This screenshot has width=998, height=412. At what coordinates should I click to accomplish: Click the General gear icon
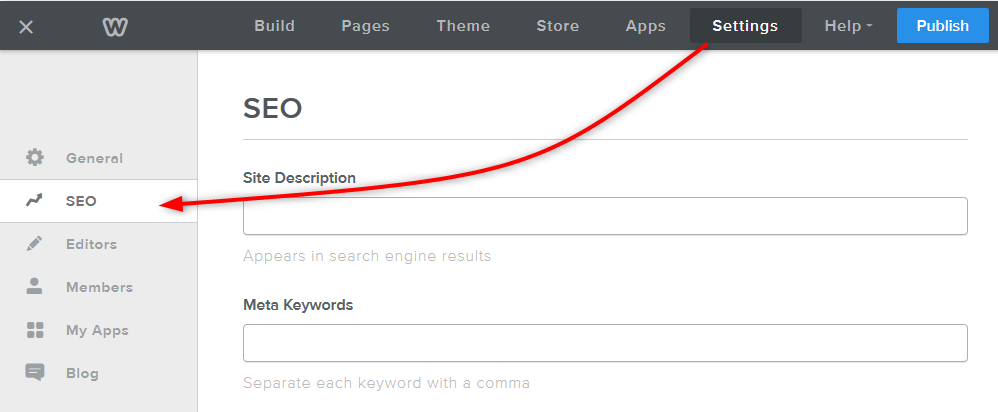(35, 158)
